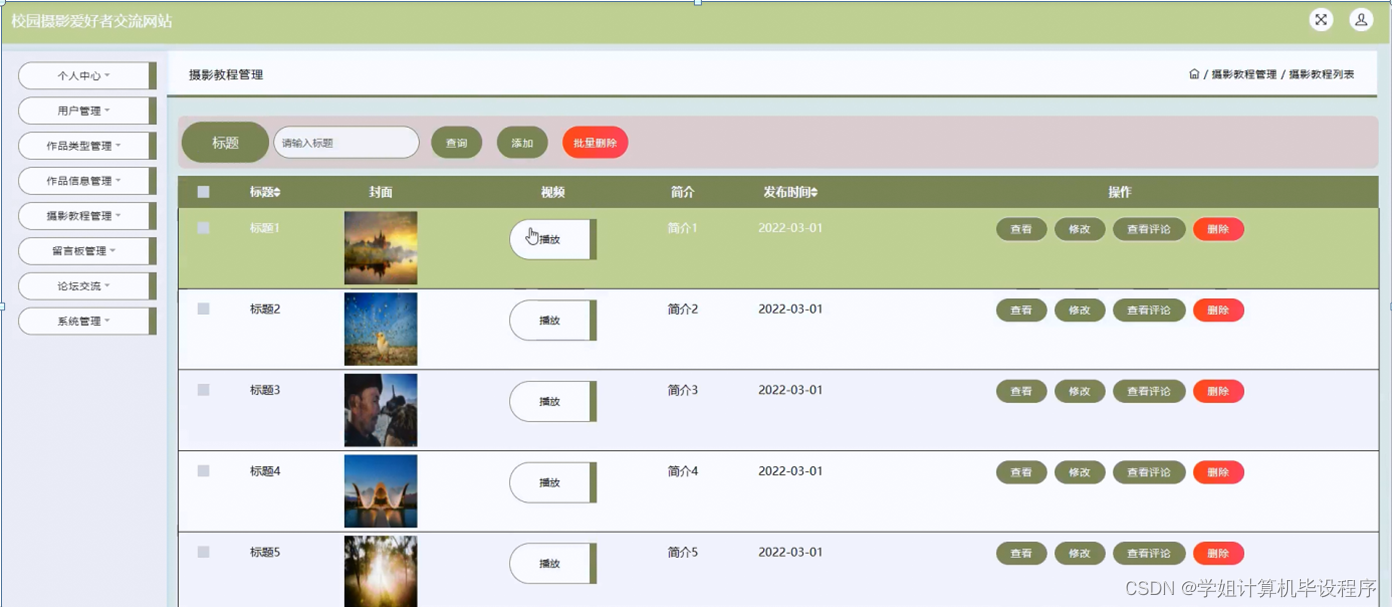Play the video for 标题5 row
The width and height of the screenshot is (1392, 607).
click(x=552, y=563)
